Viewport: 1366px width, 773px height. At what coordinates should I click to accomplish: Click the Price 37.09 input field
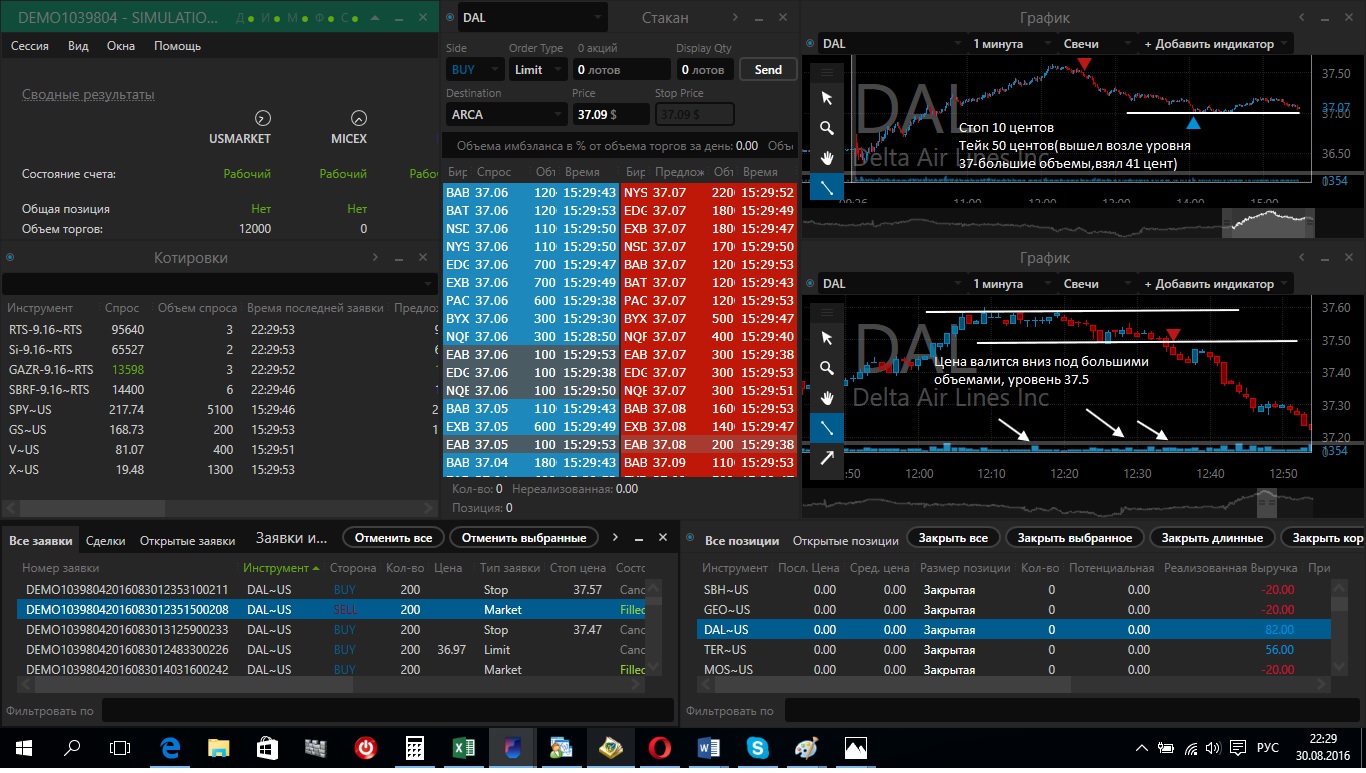(609, 115)
